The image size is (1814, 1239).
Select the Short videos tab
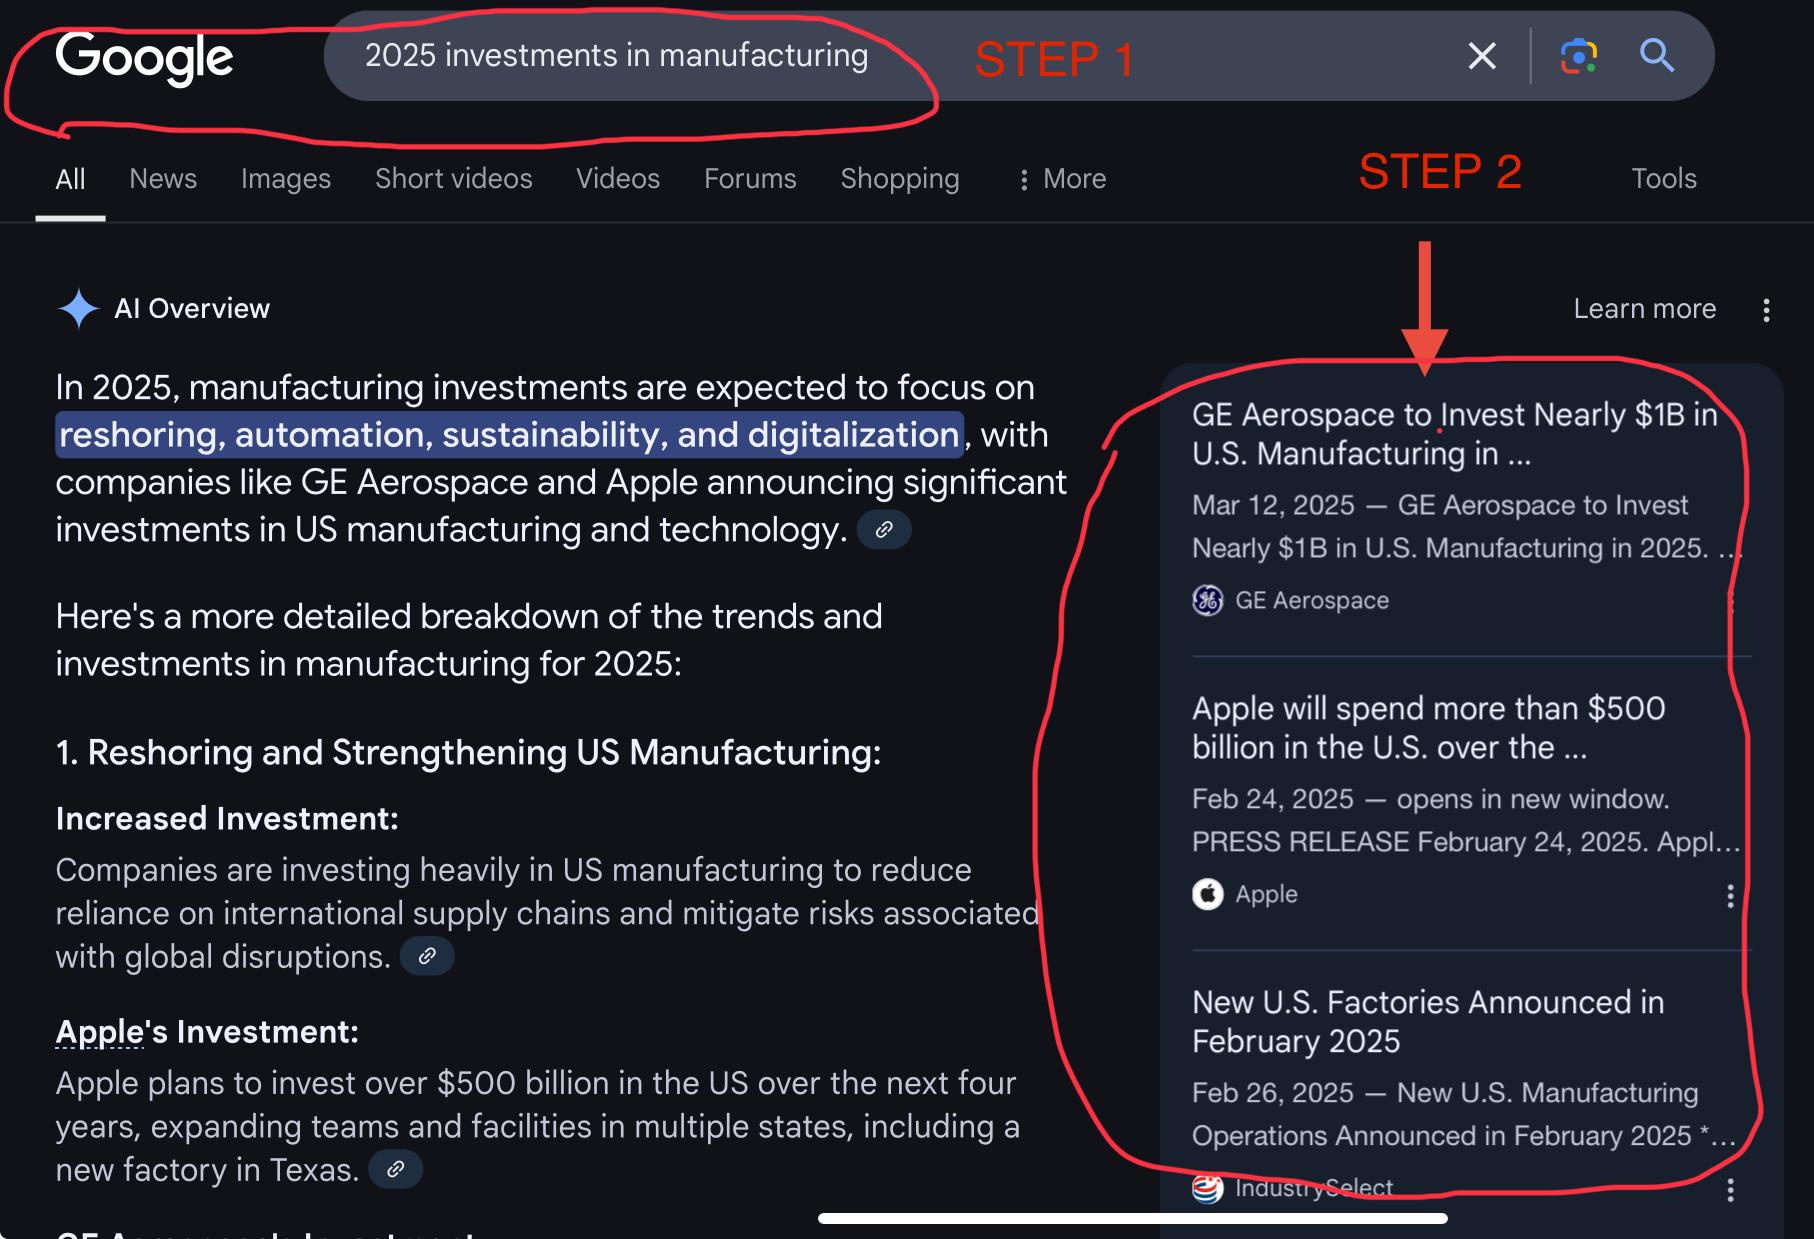pyautogui.click(x=453, y=179)
